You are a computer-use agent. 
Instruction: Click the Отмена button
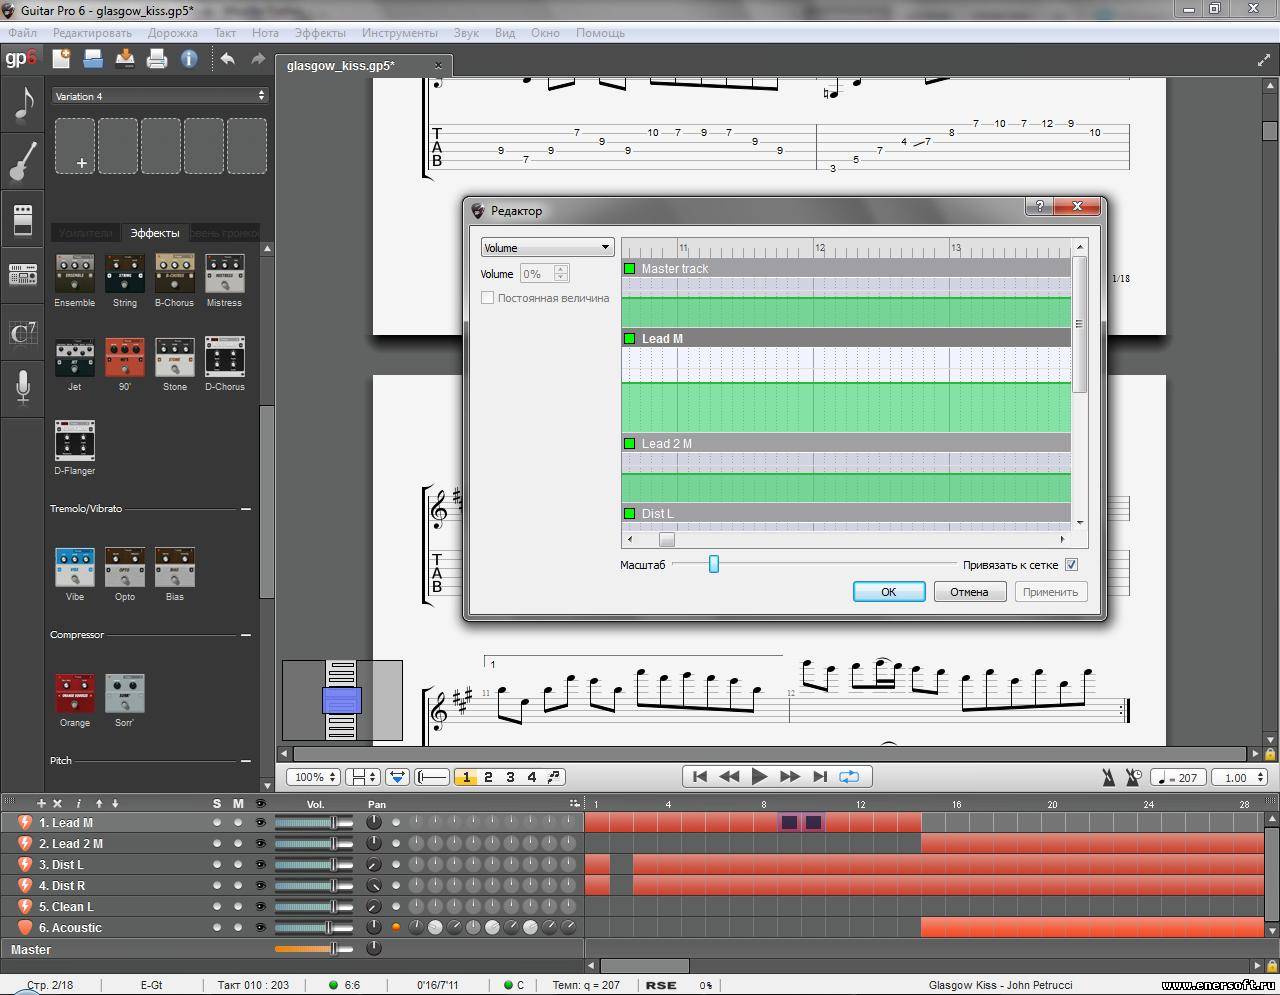969,592
